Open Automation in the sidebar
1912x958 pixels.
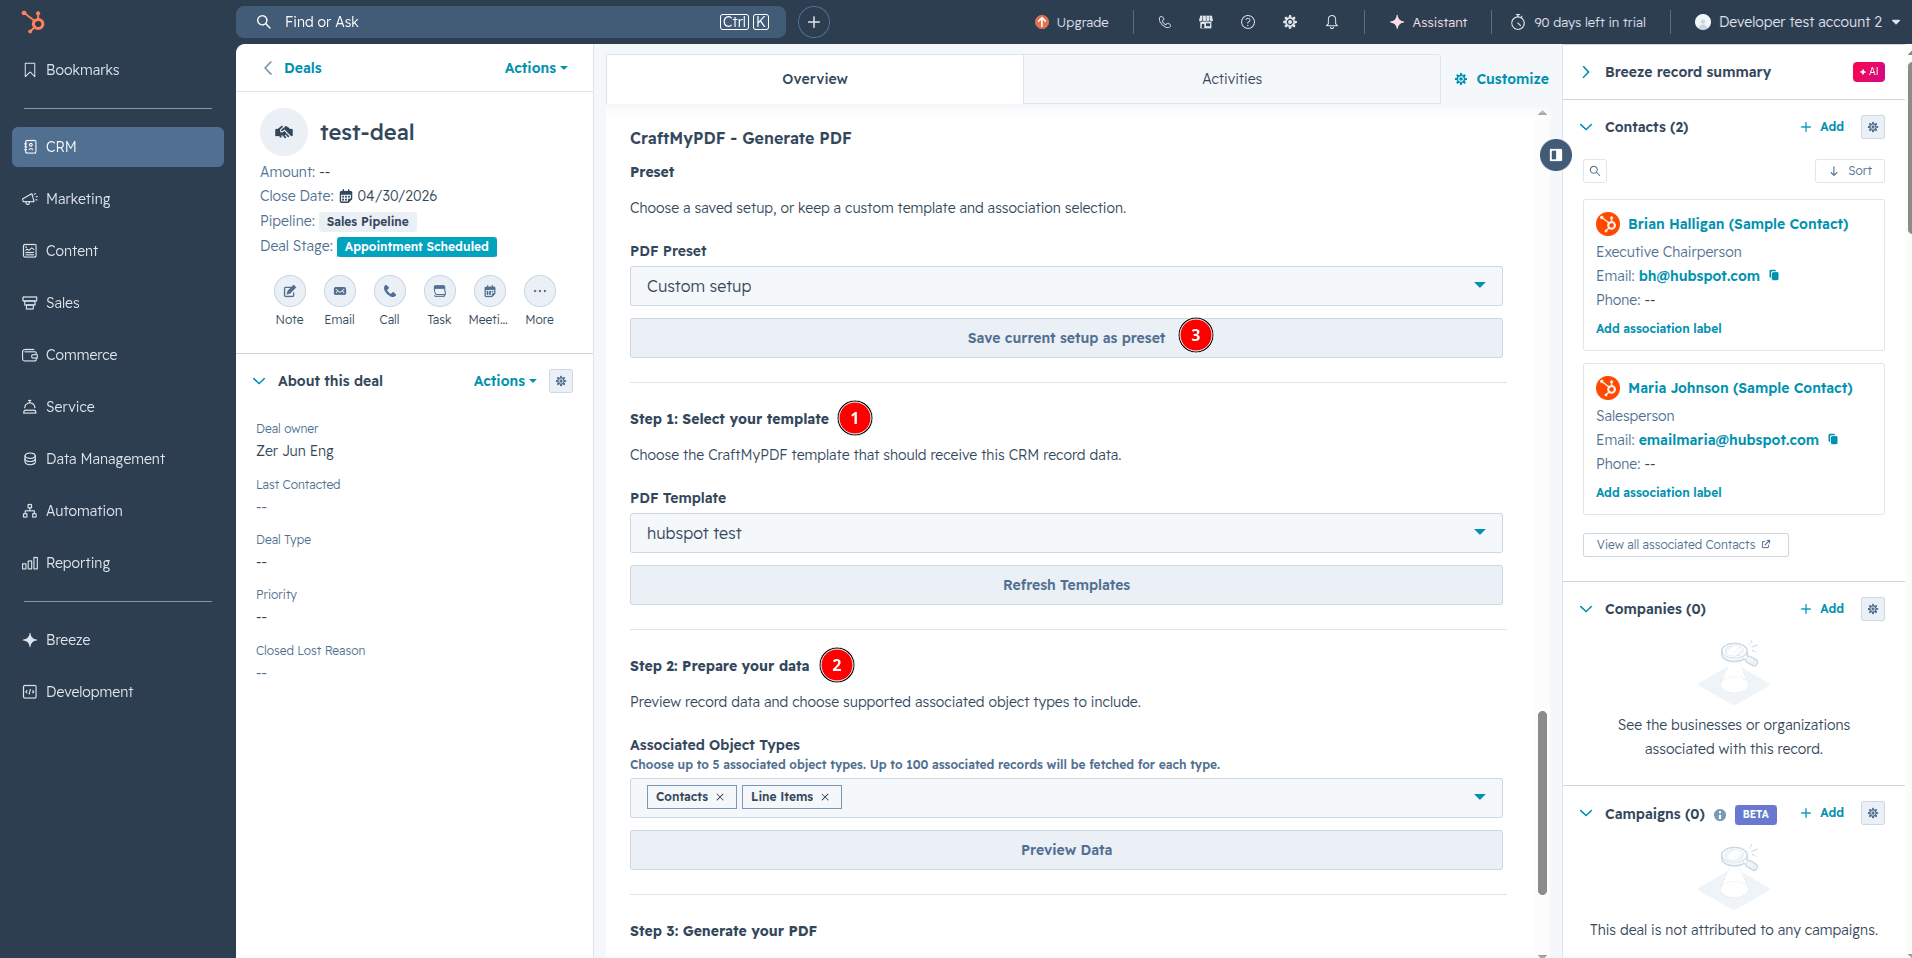118,511
